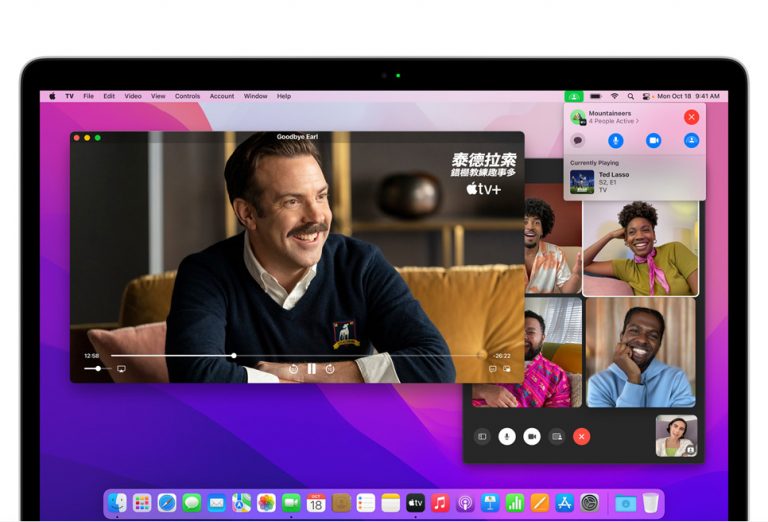Image resolution: width=768 pixels, height=522 pixels.
Task: Open the Account menu
Action: 222,96
